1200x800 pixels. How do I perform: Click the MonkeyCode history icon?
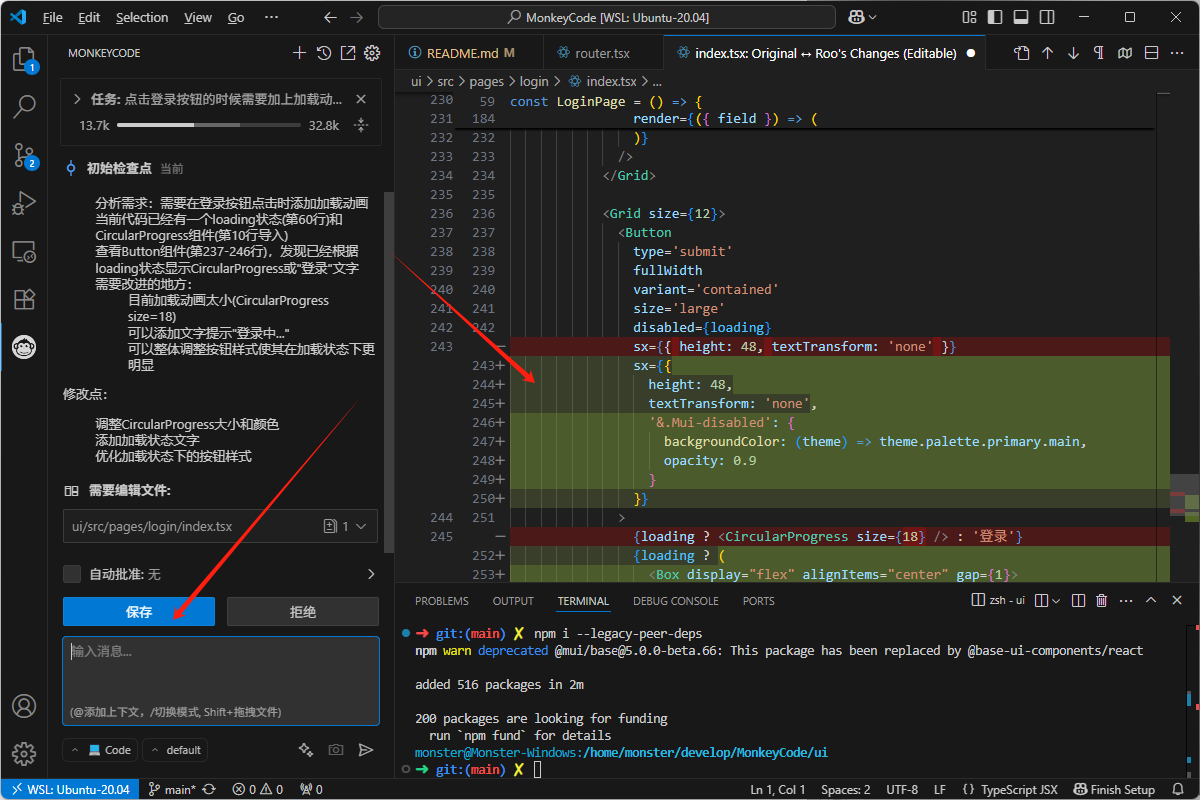tap(324, 53)
